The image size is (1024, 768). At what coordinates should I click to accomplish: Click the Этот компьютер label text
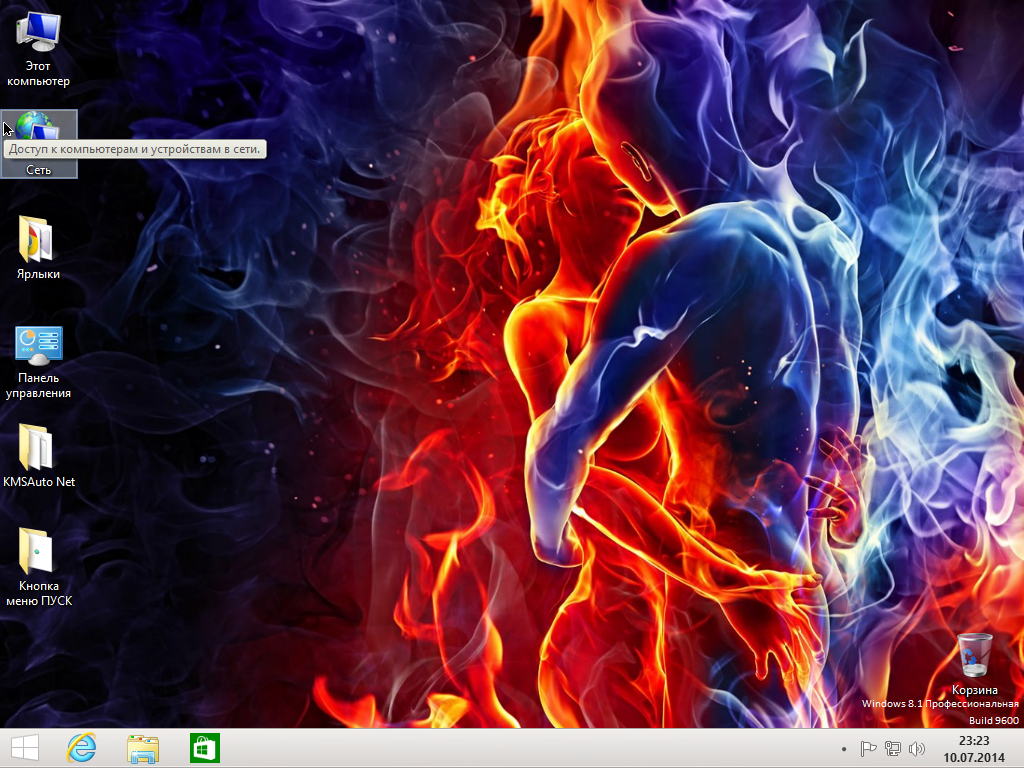click(38, 73)
